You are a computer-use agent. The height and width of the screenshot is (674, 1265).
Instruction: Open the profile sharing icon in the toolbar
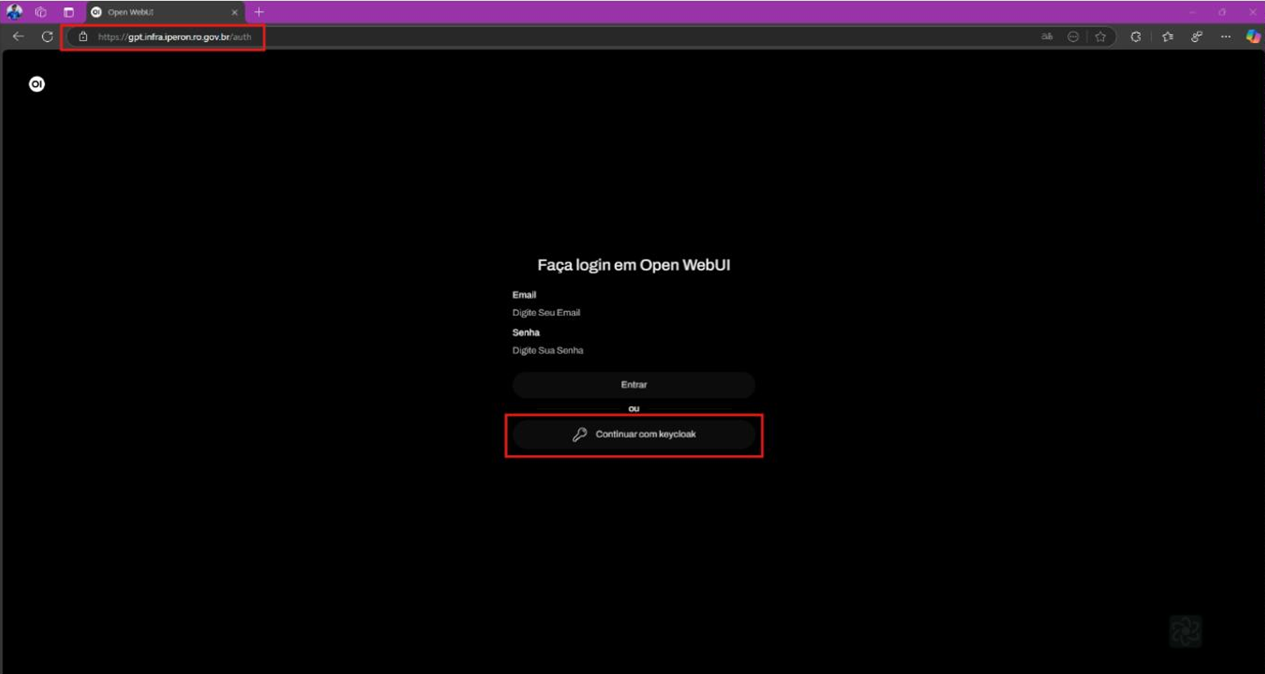tap(1196, 37)
